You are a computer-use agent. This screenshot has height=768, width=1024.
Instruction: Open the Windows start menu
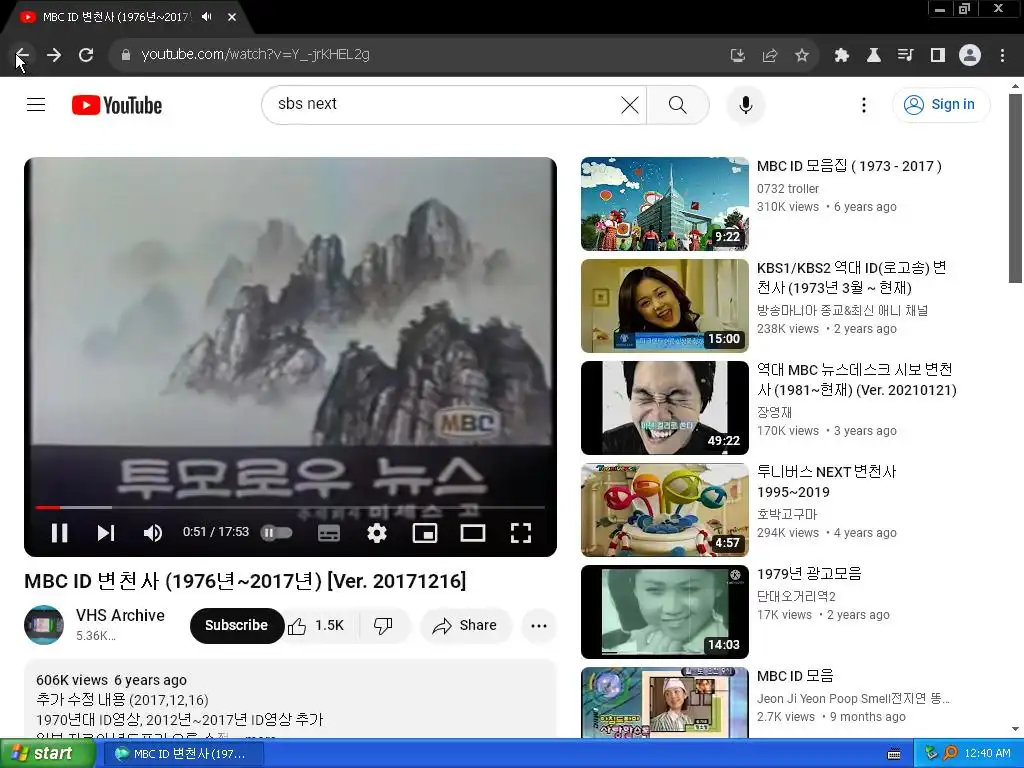pyautogui.click(x=47, y=753)
